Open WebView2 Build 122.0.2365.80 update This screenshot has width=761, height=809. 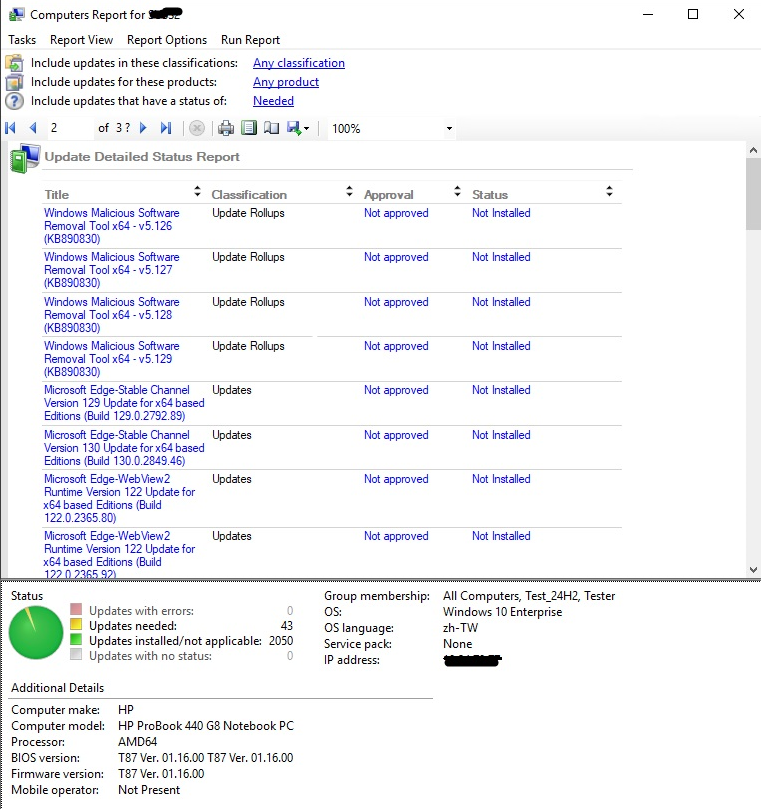pos(119,498)
